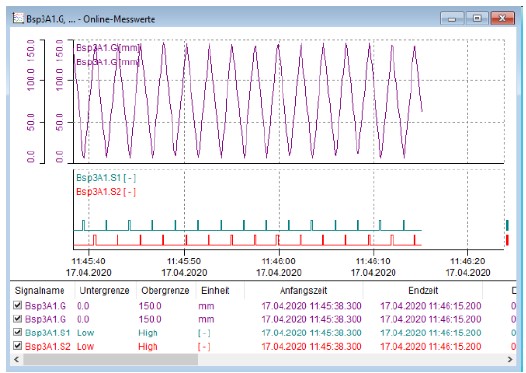Click the red S2 marker at the chart's right edge

click(x=507, y=240)
